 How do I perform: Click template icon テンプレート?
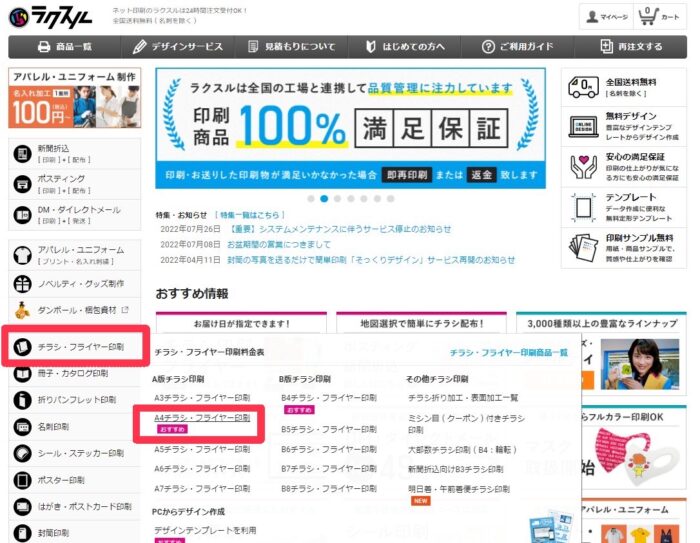[x=583, y=207]
